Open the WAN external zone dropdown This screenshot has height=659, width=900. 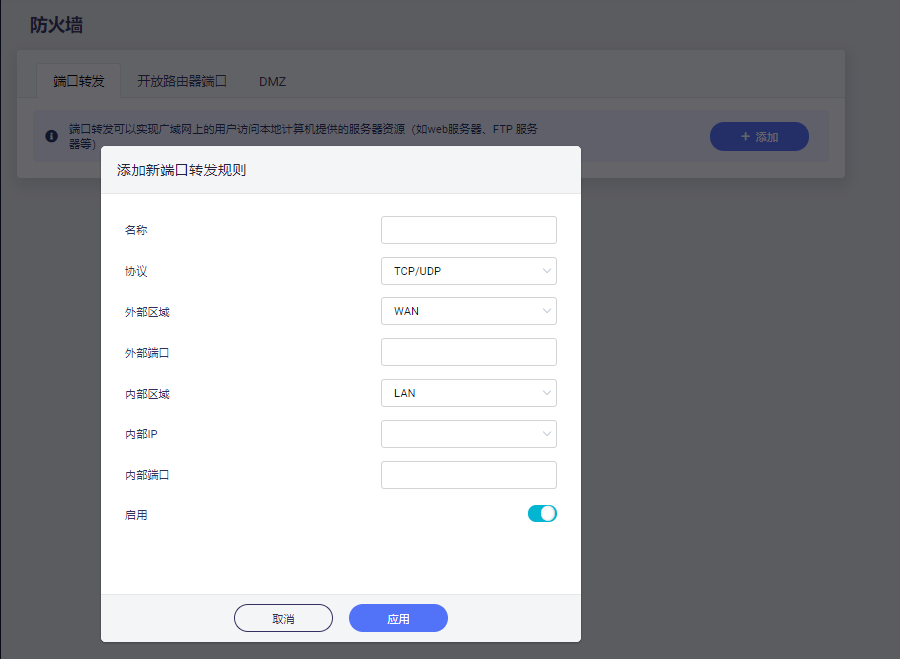pyautogui.click(x=468, y=311)
